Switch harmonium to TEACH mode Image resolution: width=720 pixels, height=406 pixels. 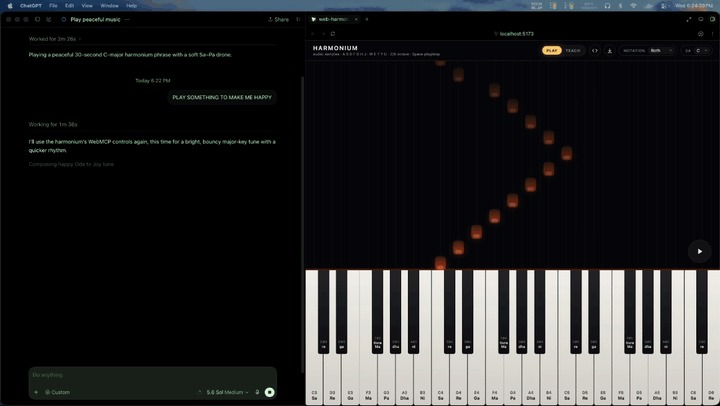573,51
